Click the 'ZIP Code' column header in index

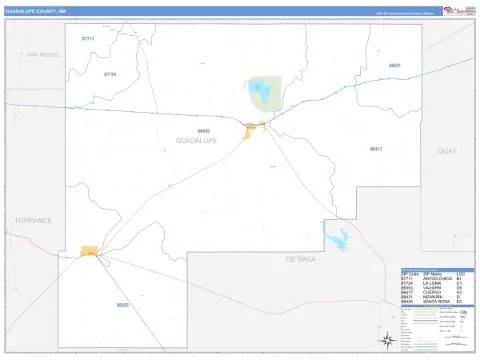pos(410,274)
